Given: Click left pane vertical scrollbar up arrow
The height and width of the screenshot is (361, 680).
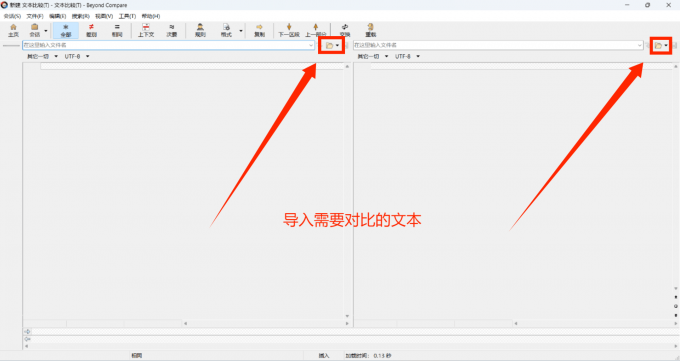Looking at the screenshot, I should (x=347, y=66).
